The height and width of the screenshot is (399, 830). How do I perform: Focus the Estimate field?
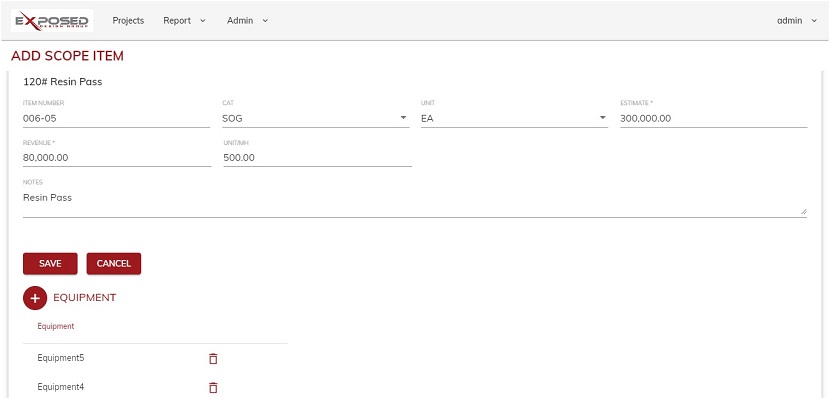[714, 119]
